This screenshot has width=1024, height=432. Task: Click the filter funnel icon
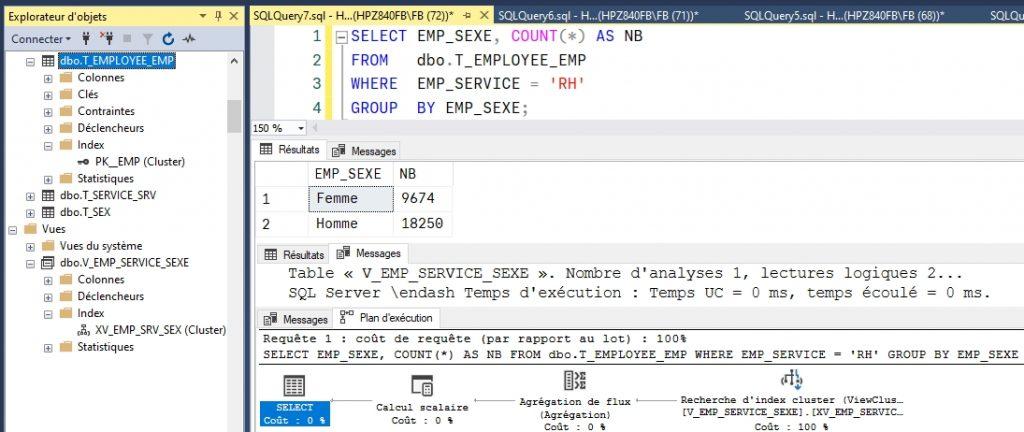pos(147,38)
